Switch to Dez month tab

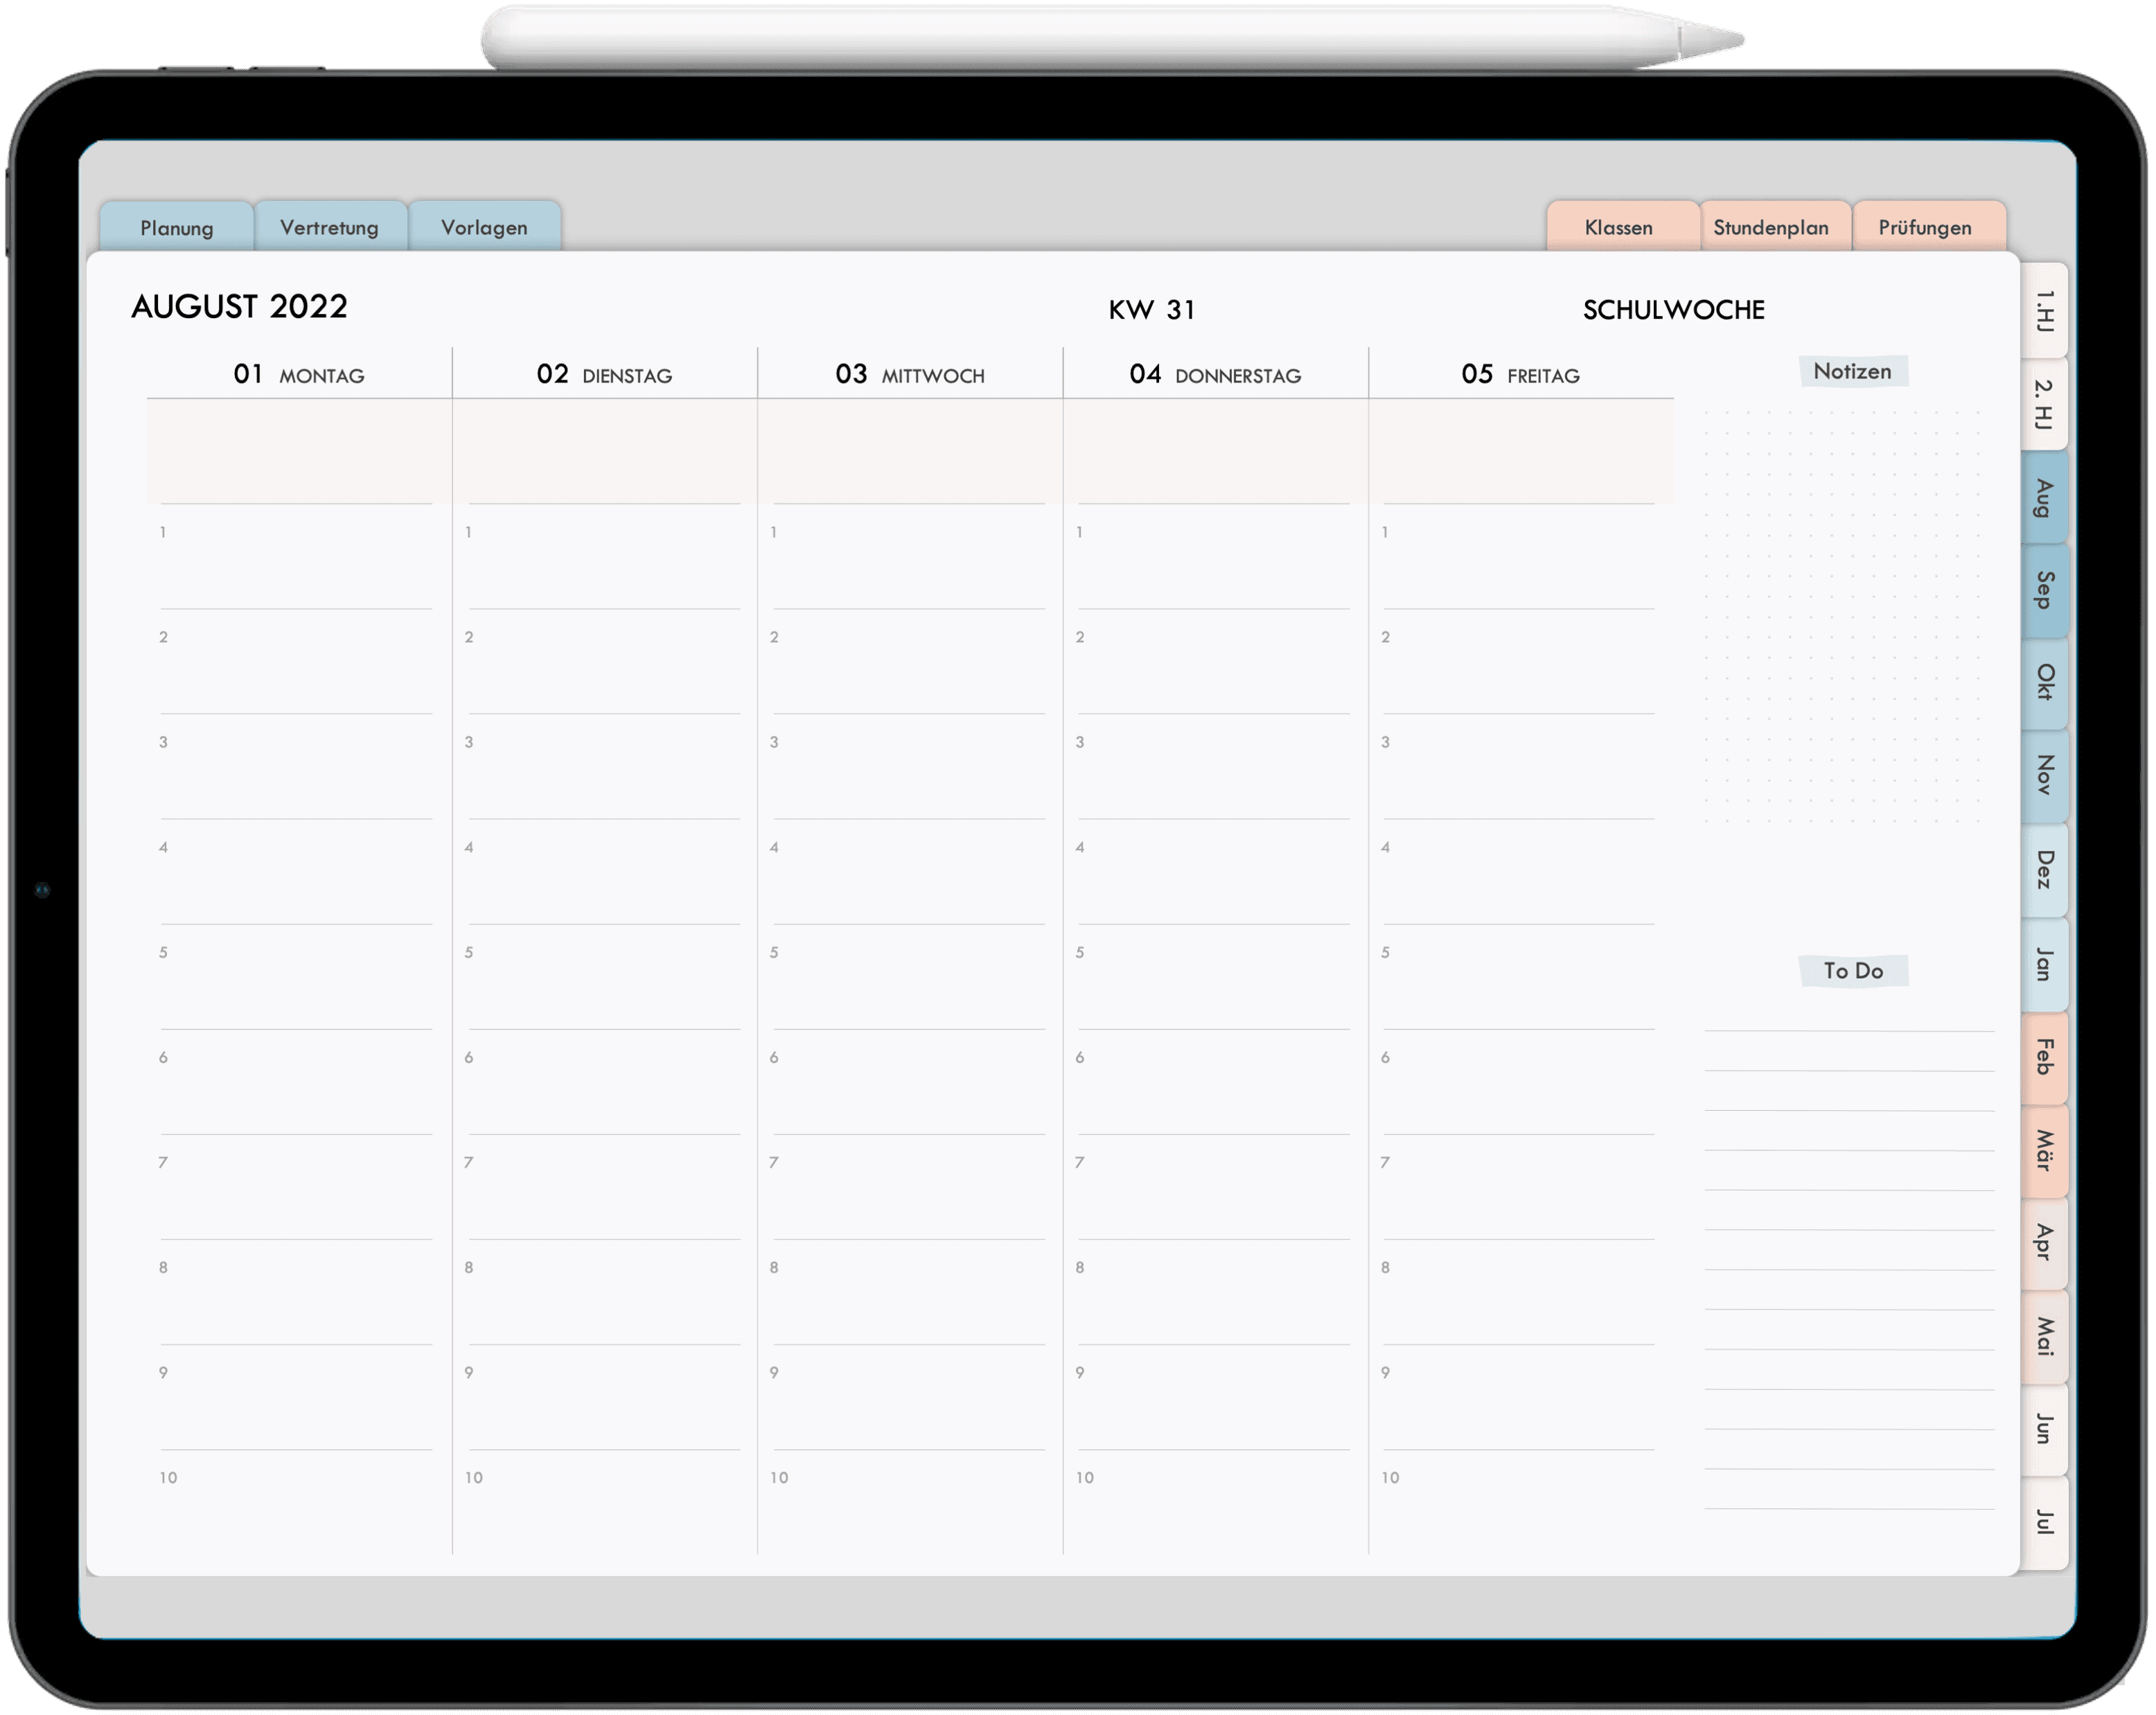point(2045,870)
